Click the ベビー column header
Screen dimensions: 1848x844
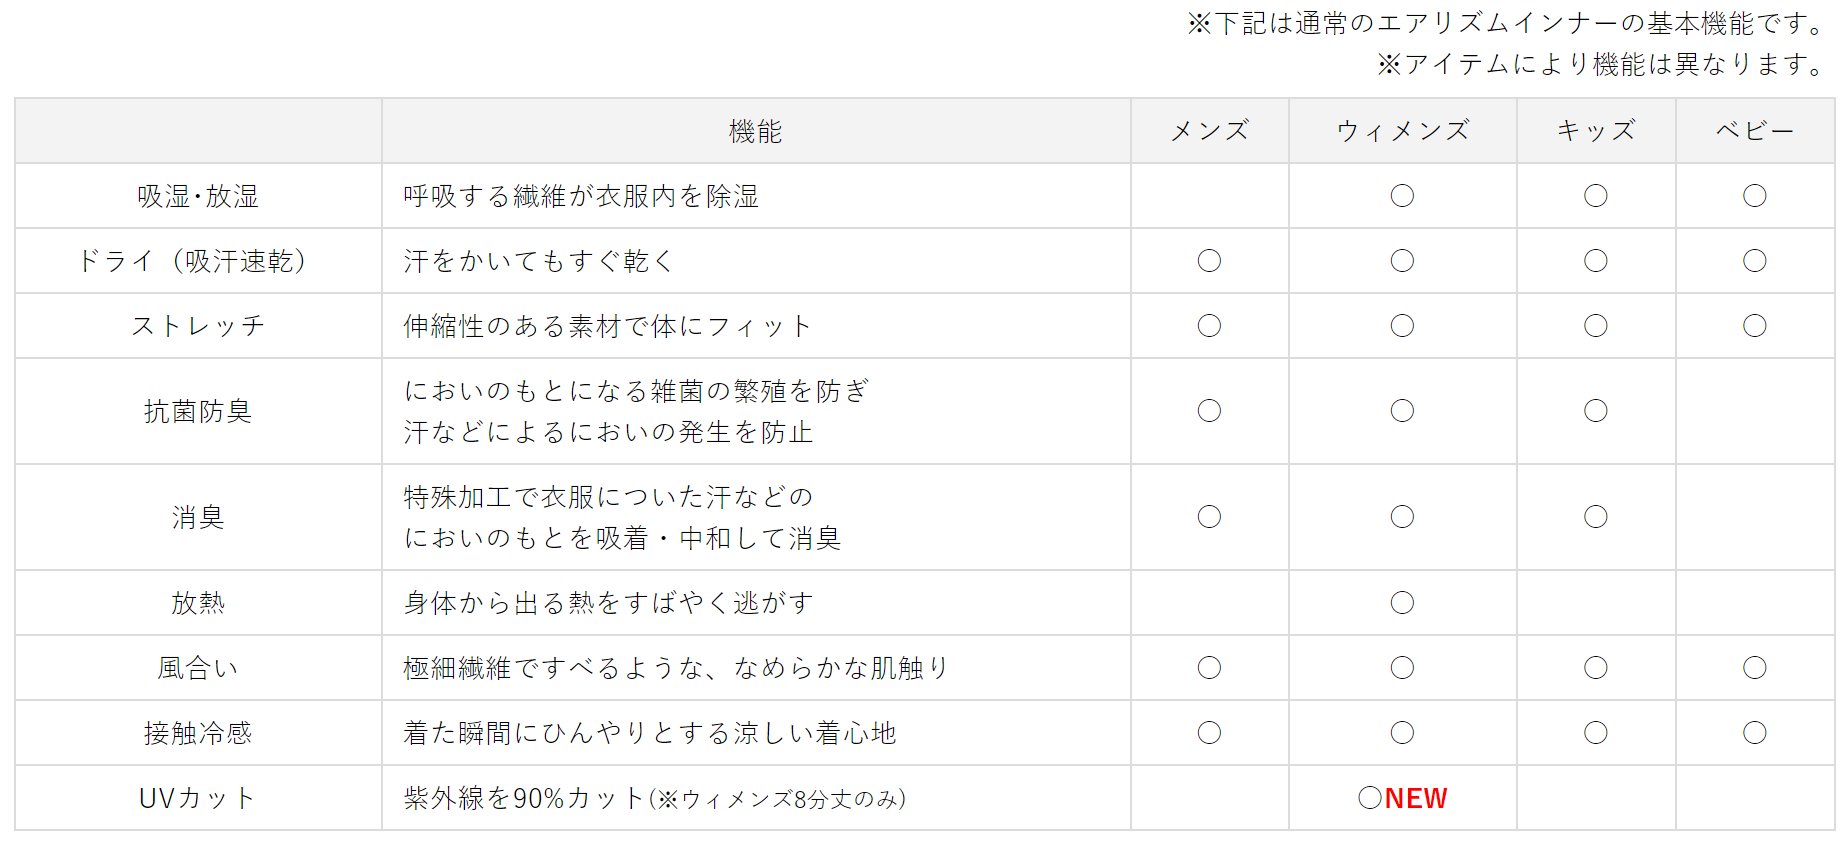tap(1754, 131)
